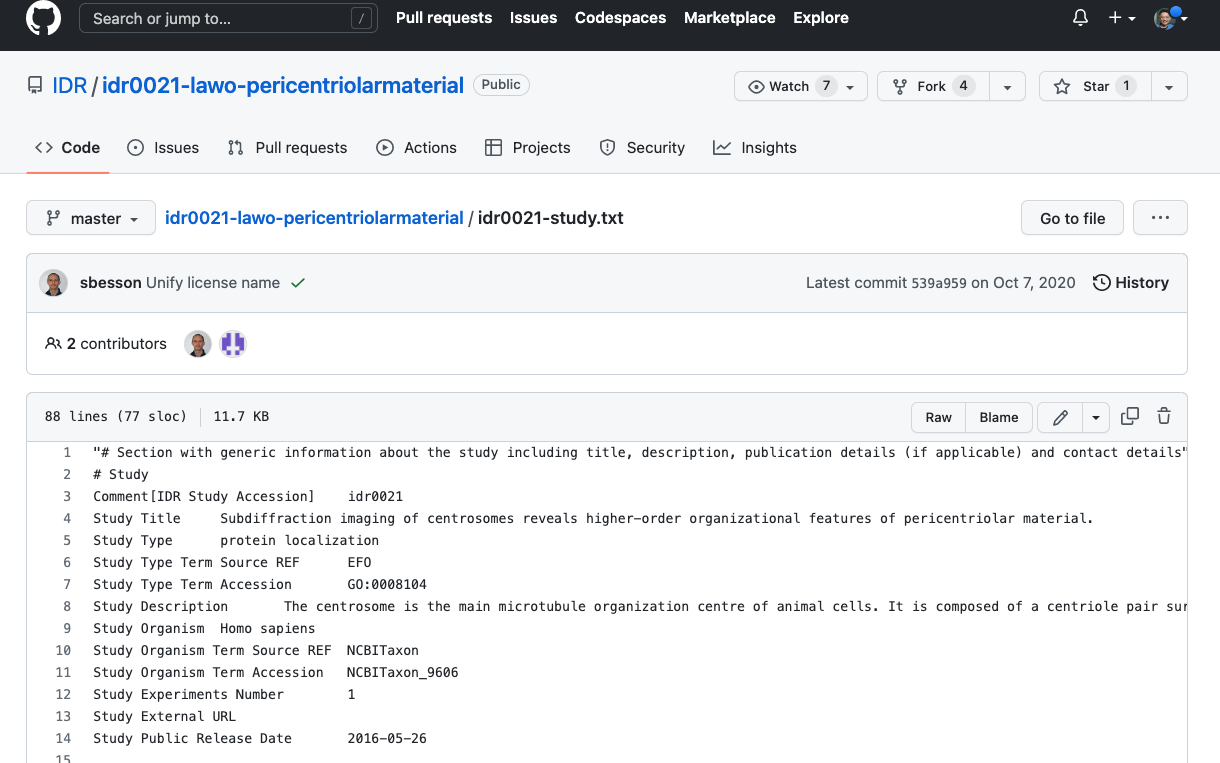Screen dimensions: 1220x763
Task: Edit this file with pencil icon
Action: 1061,417
